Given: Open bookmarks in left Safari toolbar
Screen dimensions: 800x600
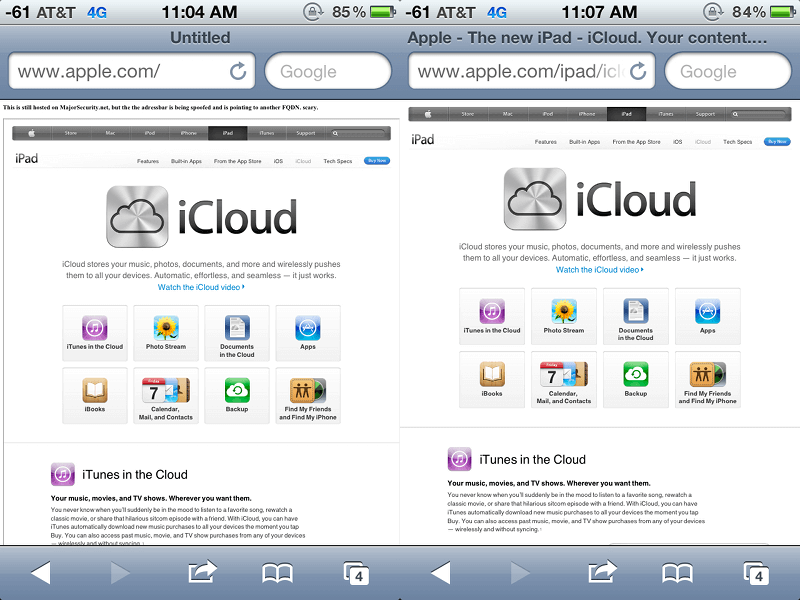Looking at the screenshot, I should 277,573.
